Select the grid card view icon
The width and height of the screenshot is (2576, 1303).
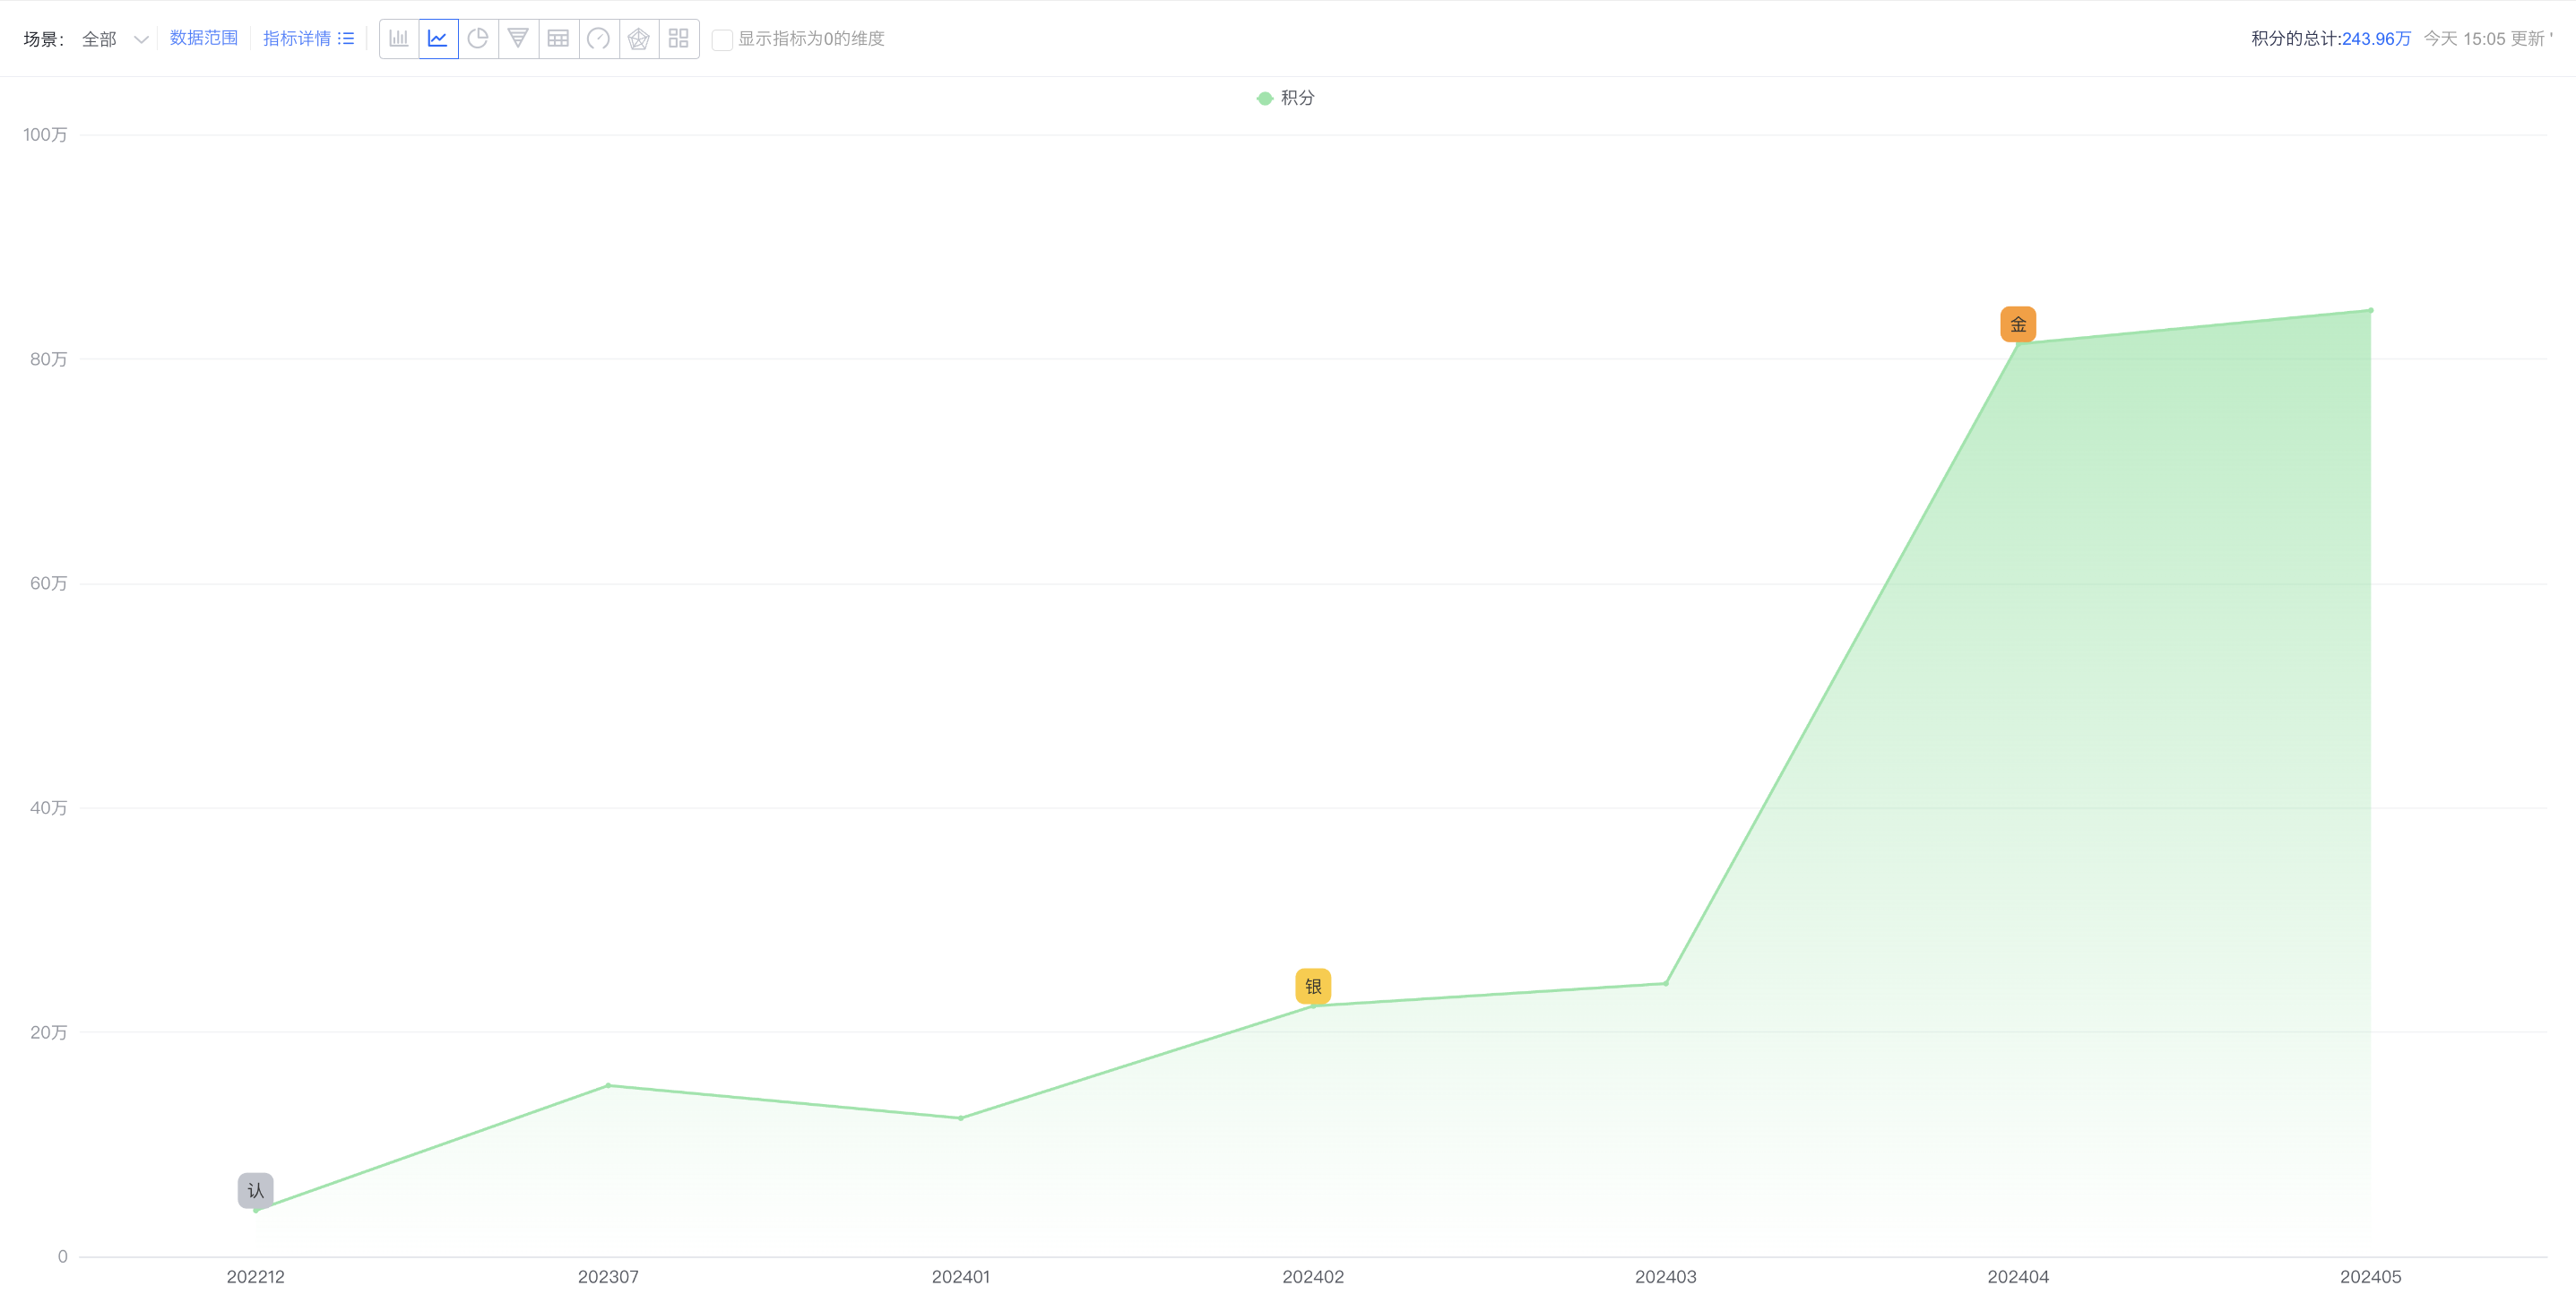(679, 39)
